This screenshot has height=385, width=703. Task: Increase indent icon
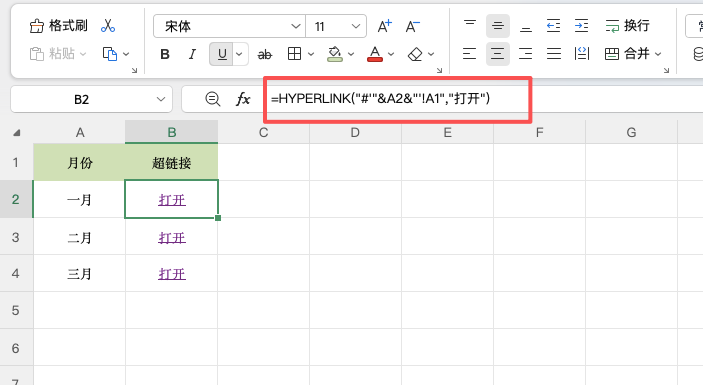(x=581, y=26)
